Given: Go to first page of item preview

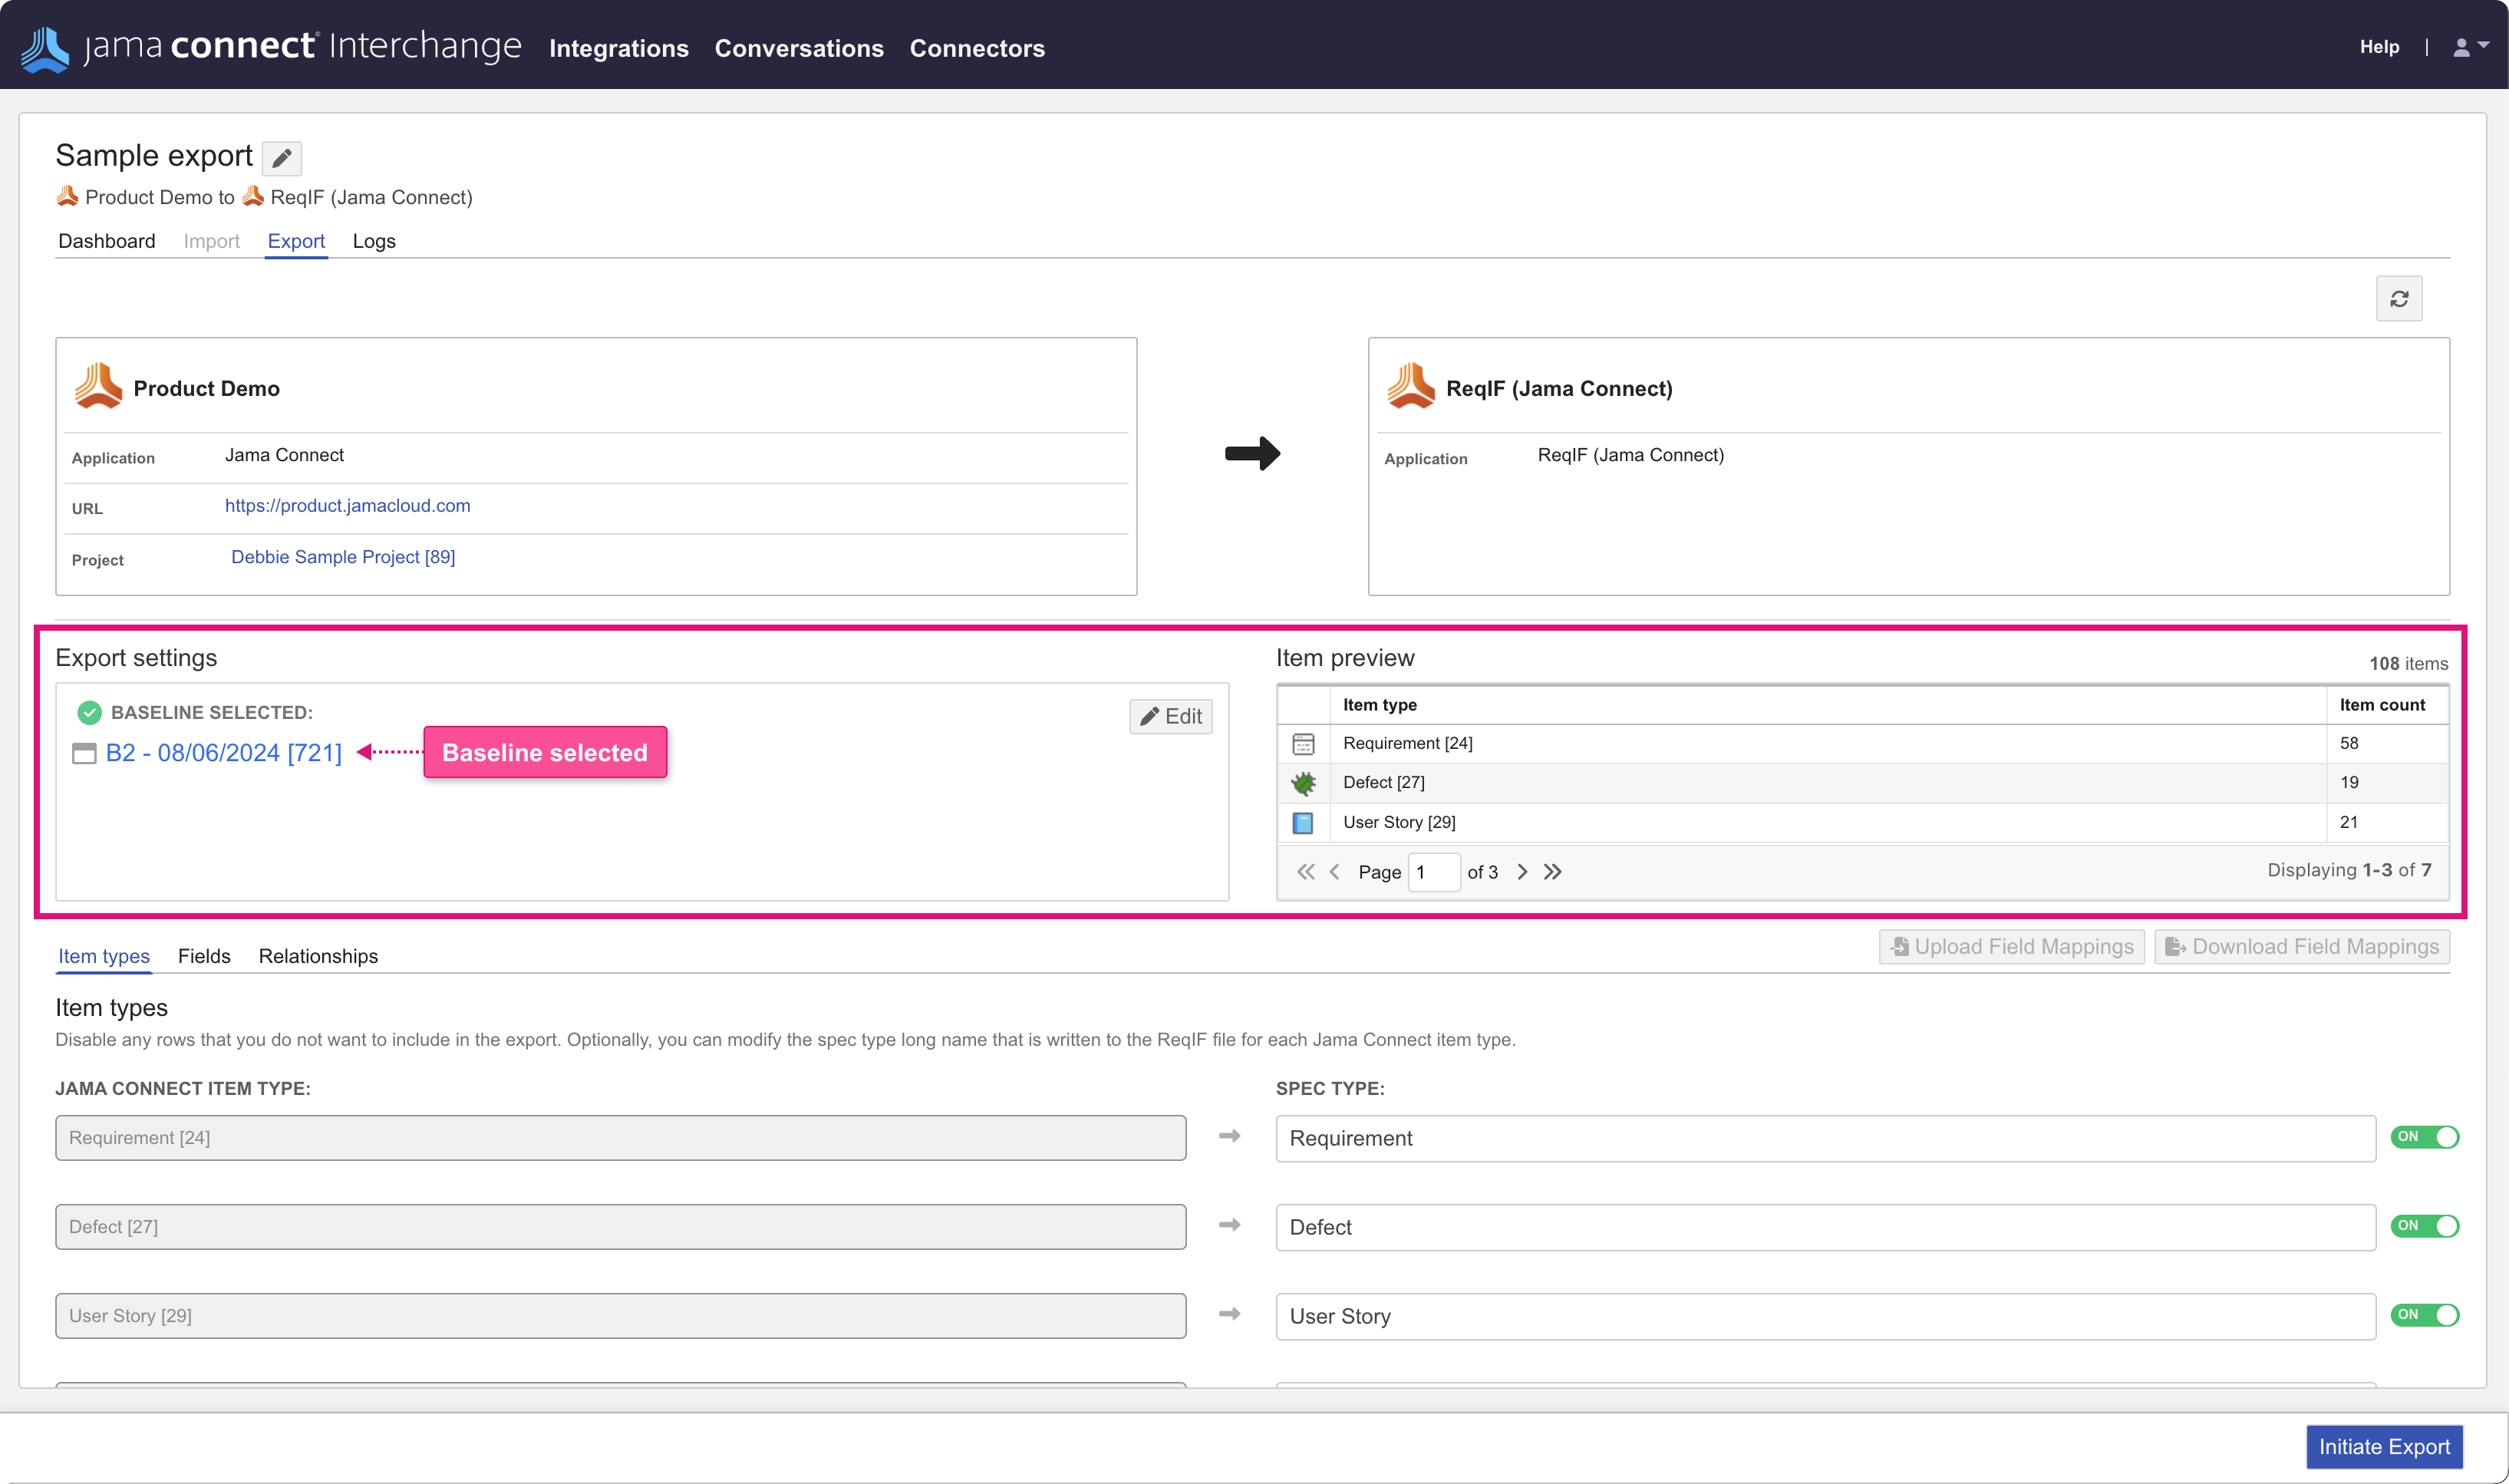Looking at the screenshot, I should tap(1305, 872).
